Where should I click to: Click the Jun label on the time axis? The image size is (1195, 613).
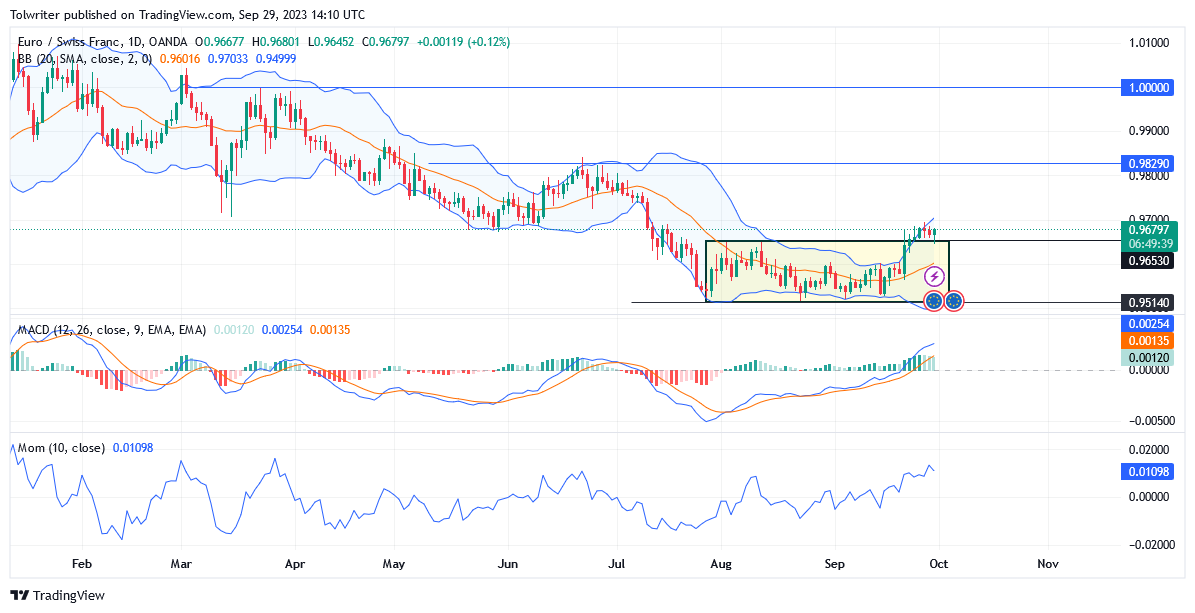(x=507, y=564)
